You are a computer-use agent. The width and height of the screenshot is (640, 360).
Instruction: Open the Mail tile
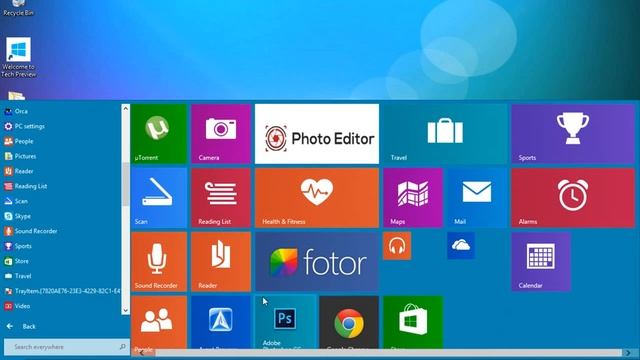[x=477, y=198]
